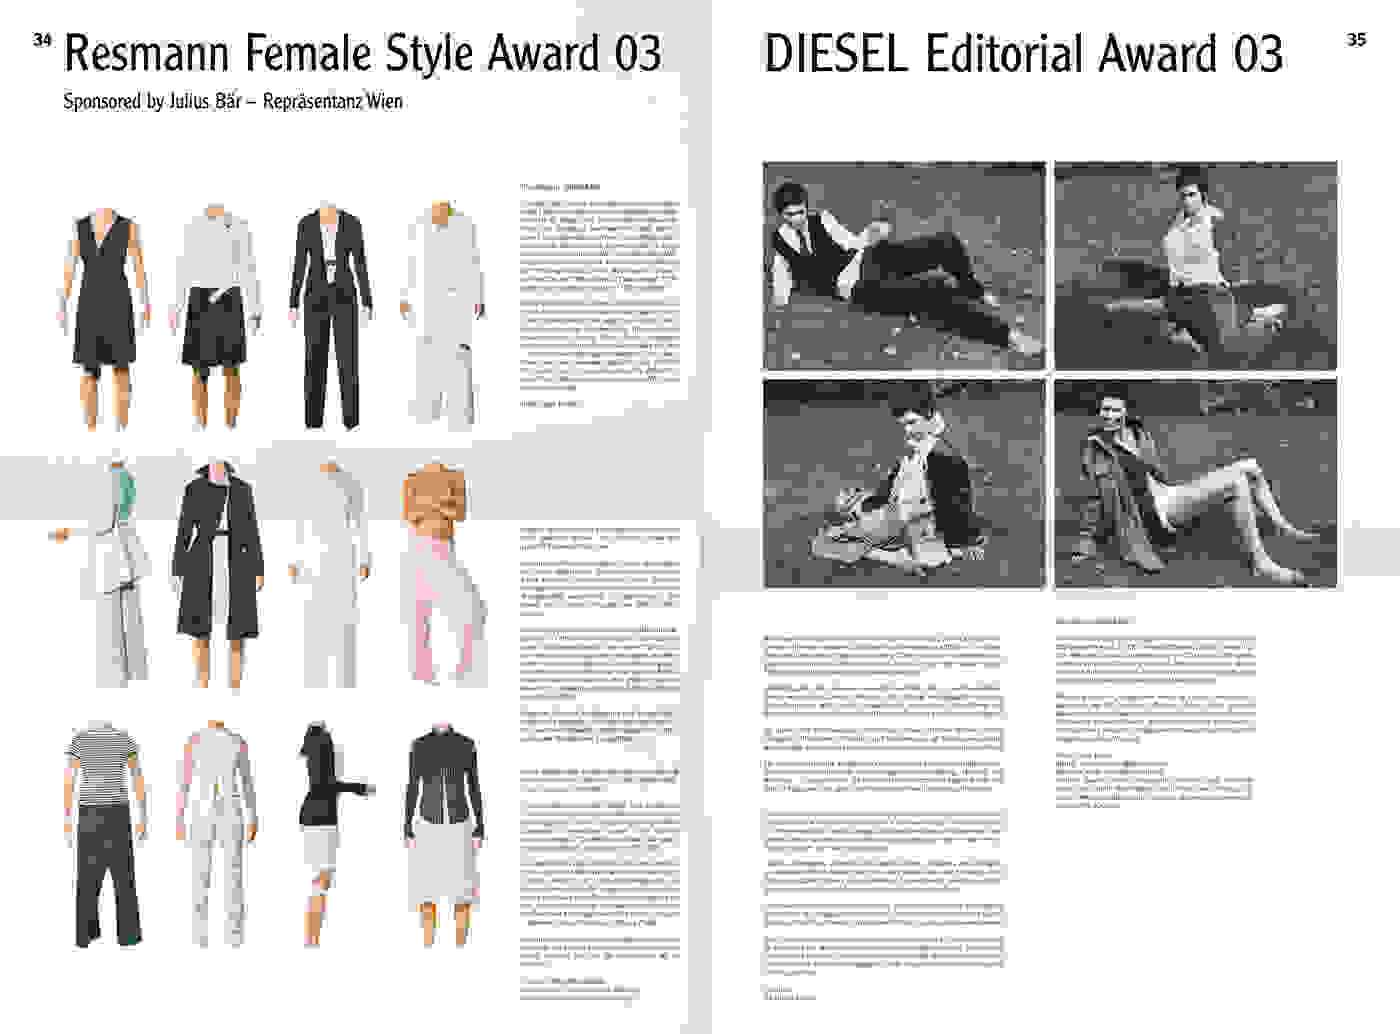Click the 'DIESEL Editorial Award 03' heading
The width and height of the screenshot is (1400, 1034).
[x=1023, y=54]
